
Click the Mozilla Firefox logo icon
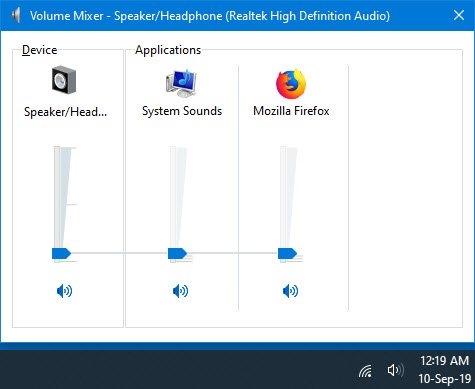(x=291, y=84)
